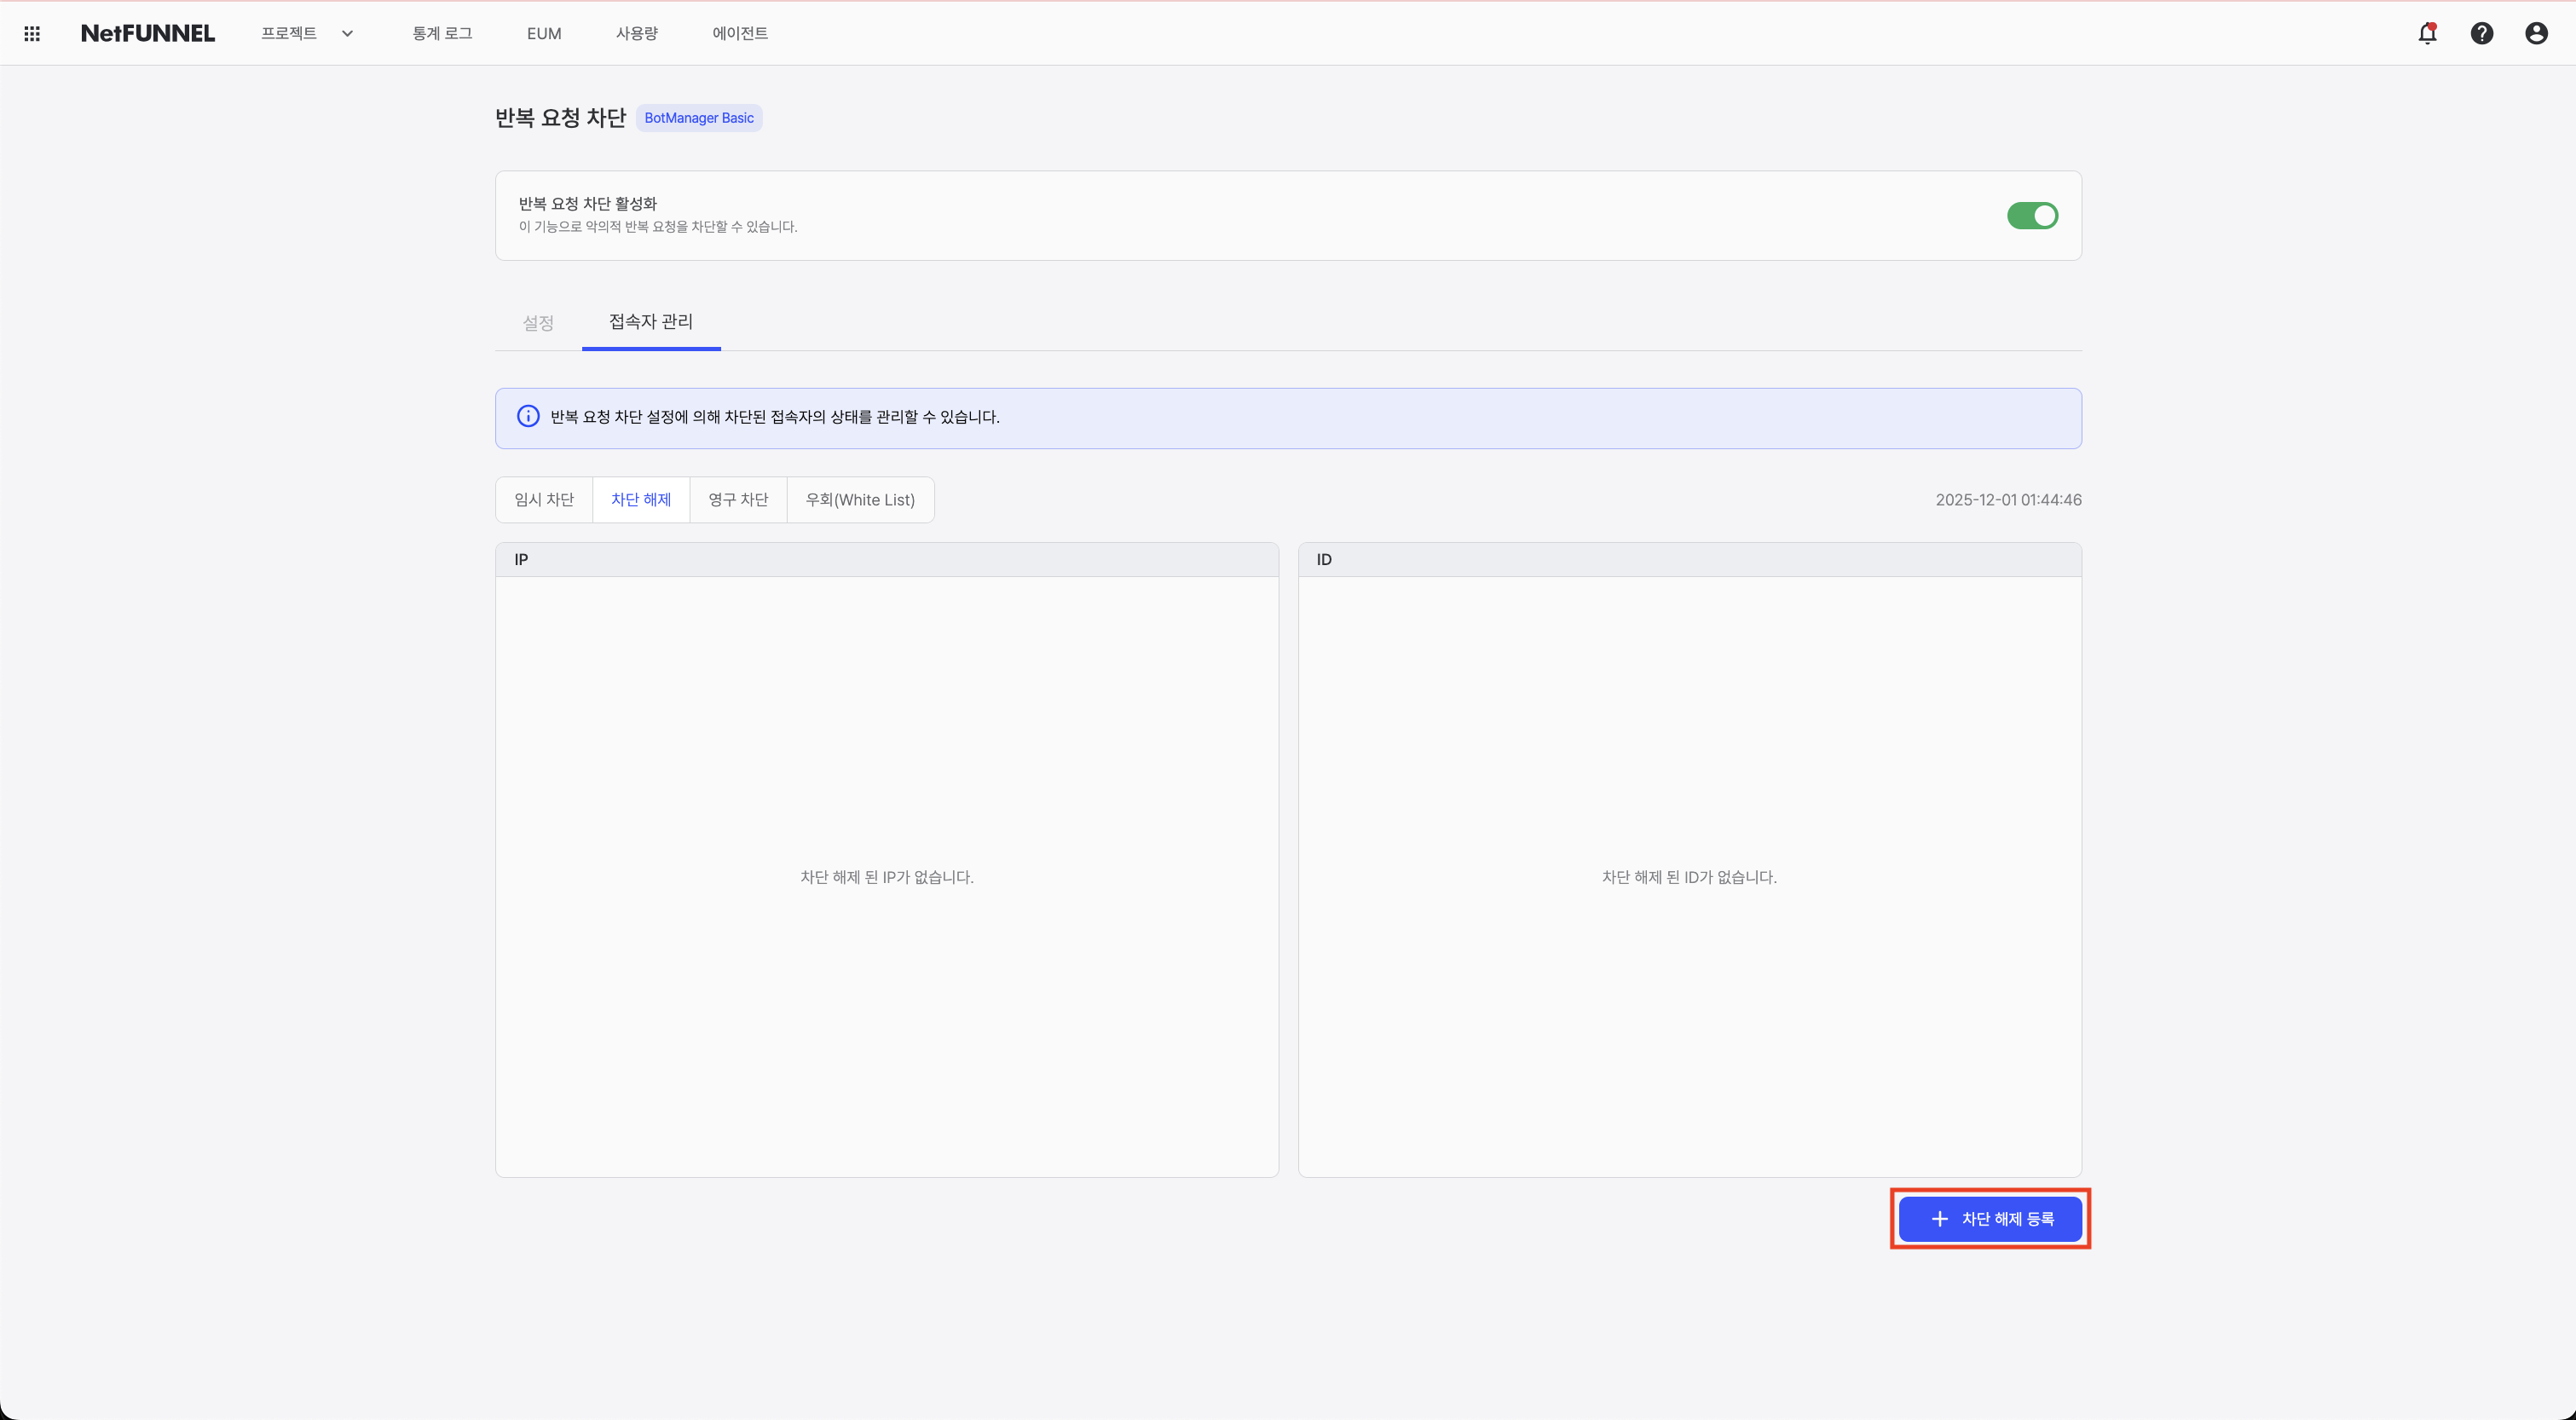
Task: Select the 임시 차단 filter
Action: pyautogui.click(x=543, y=499)
